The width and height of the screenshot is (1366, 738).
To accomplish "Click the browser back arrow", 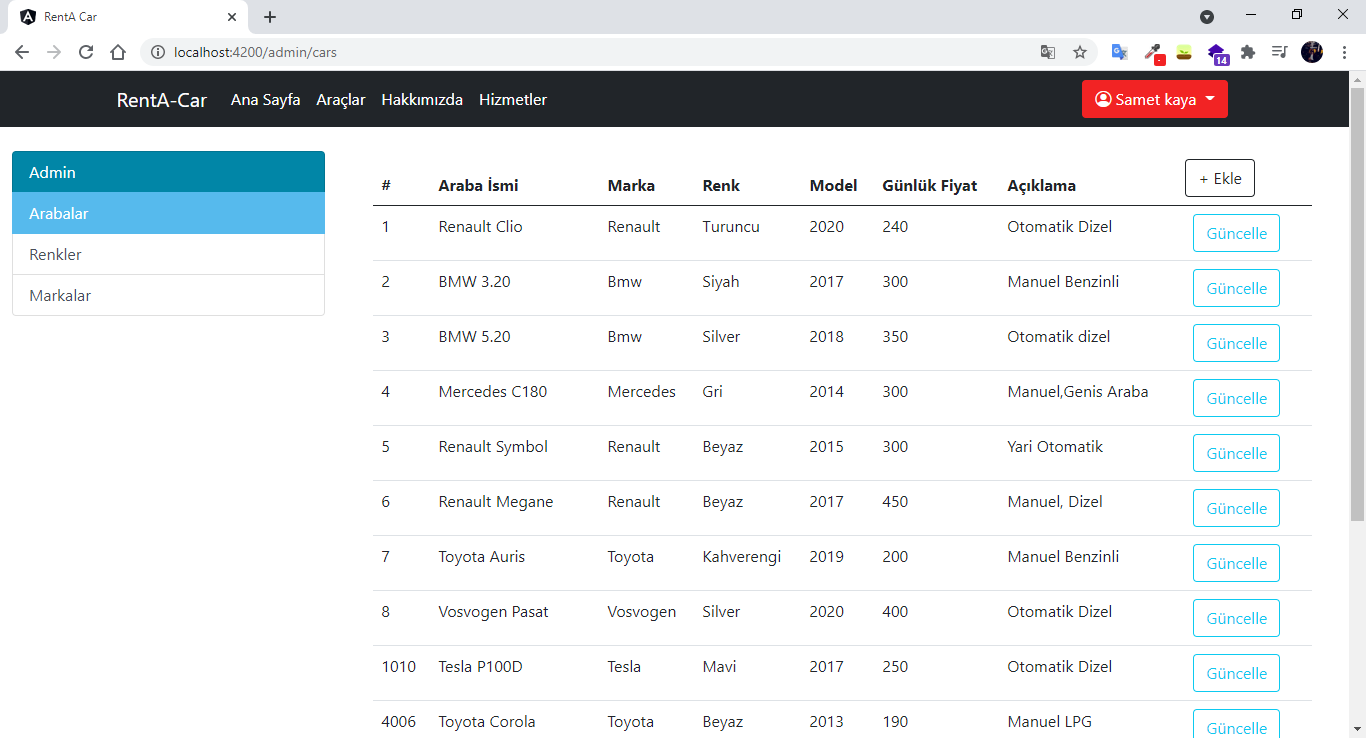I will click(x=22, y=52).
